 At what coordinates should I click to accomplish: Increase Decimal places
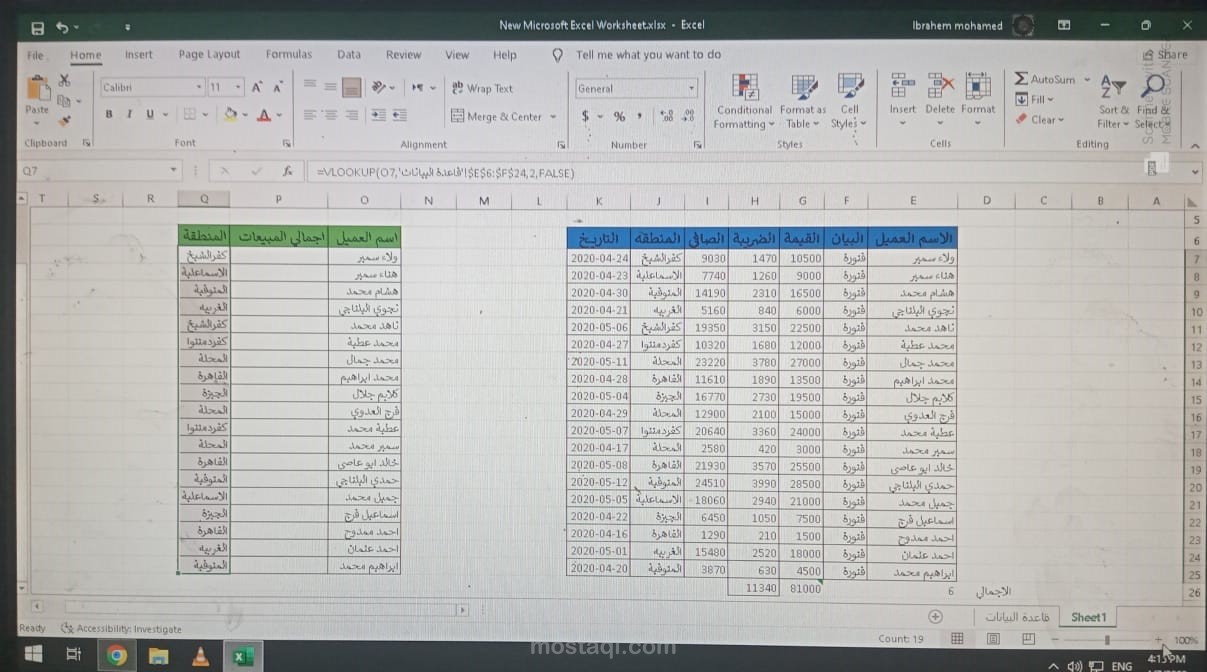coord(667,116)
